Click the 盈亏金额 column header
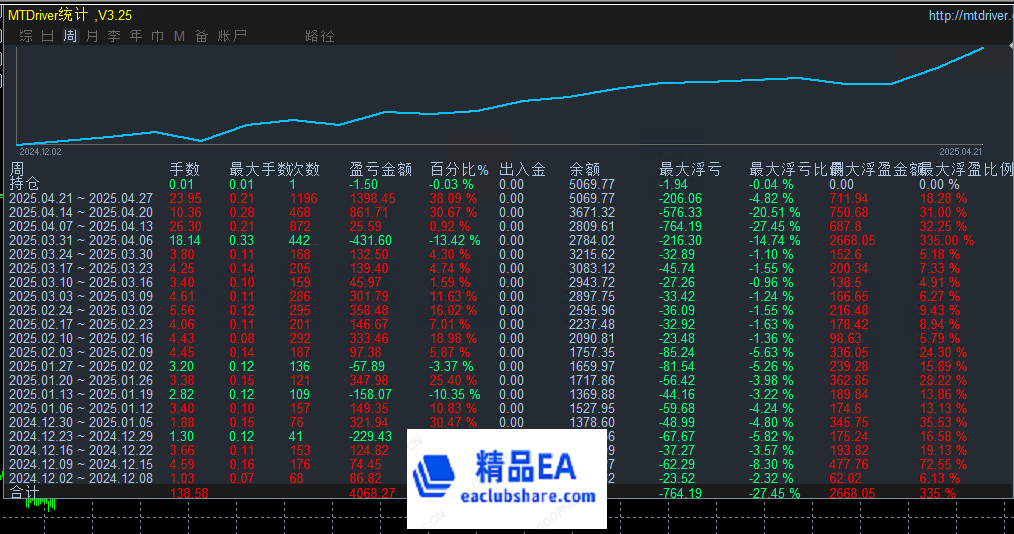The width and height of the screenshot is (1014, 534). tap(380, 169)
